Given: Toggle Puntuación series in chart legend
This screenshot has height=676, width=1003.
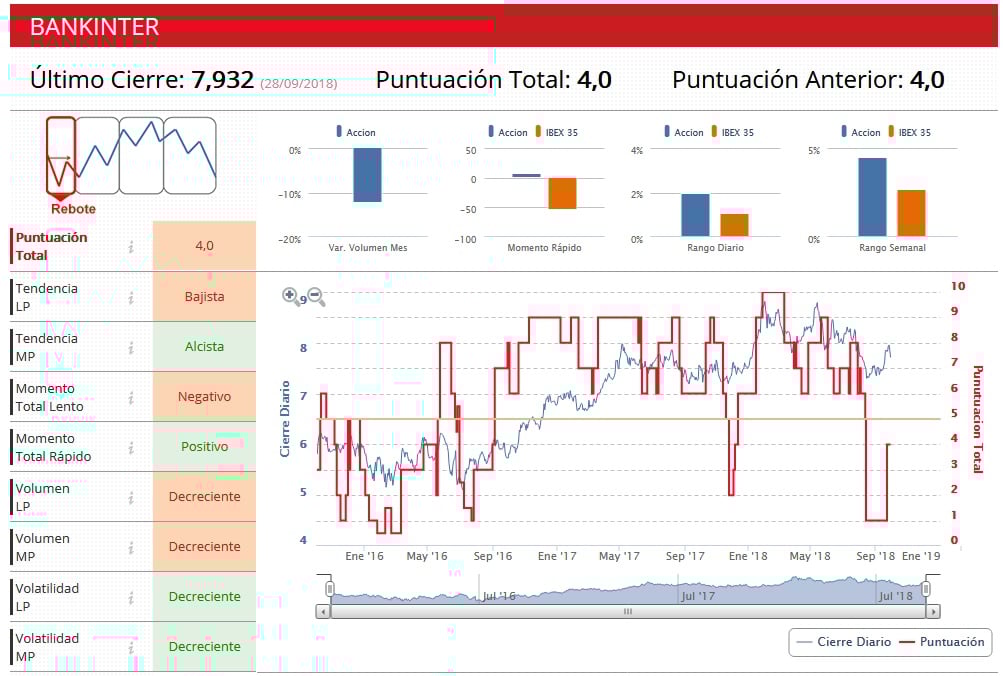Looking at the screenshot, I should coord(942,641).
